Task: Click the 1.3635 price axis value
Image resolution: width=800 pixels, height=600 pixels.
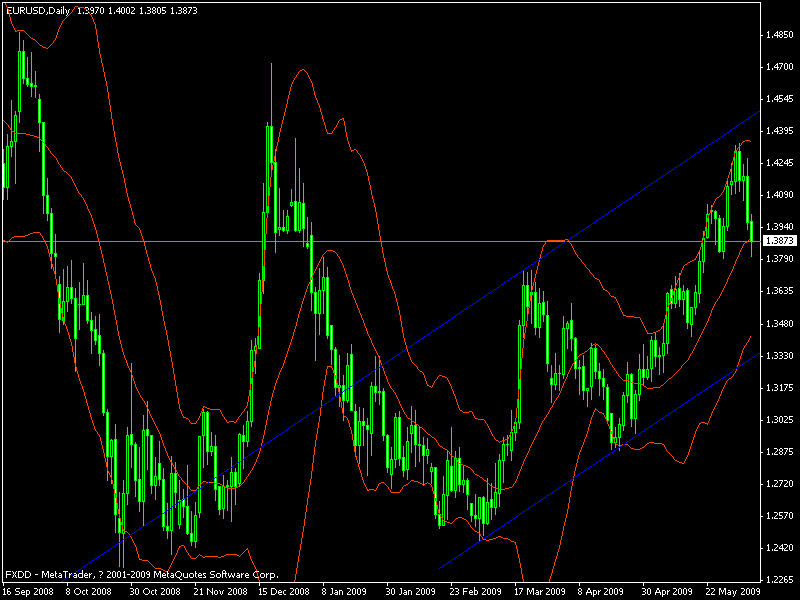Action: point(780,291)
